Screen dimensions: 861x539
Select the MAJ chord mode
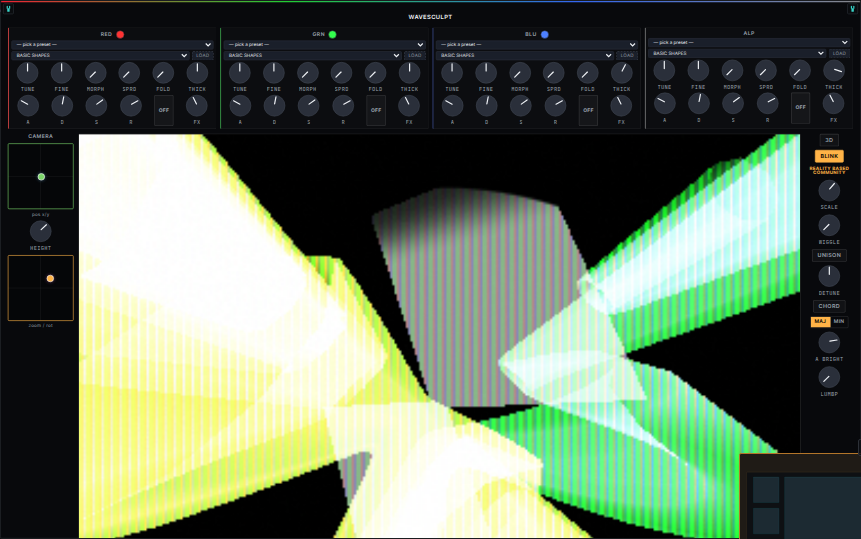(820, 322)
